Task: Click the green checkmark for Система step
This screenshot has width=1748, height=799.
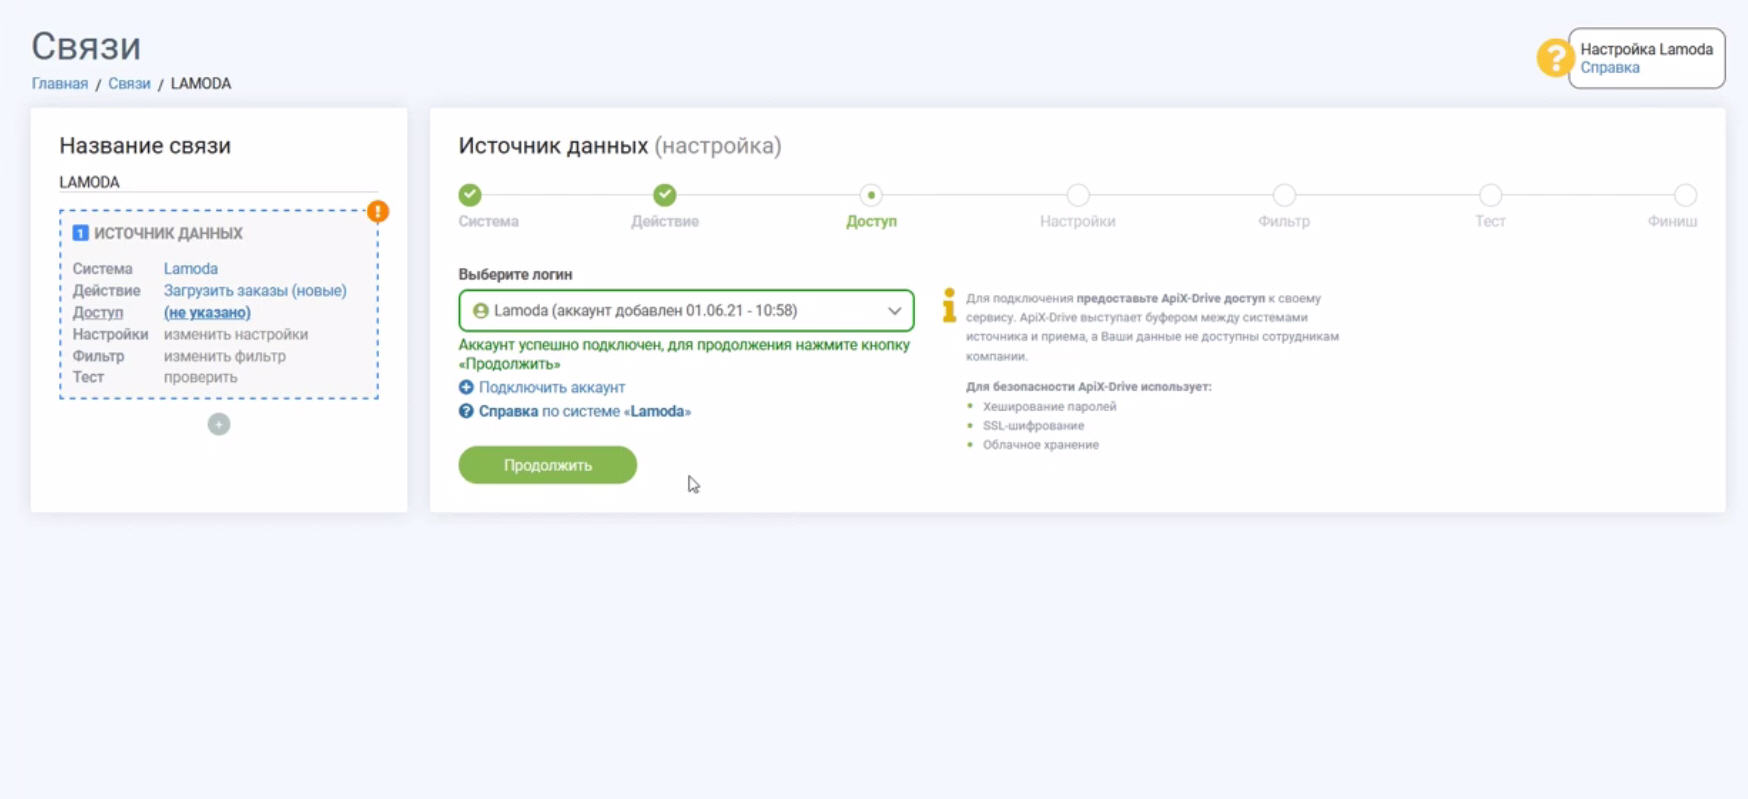Action: click(x=470, y=195)
